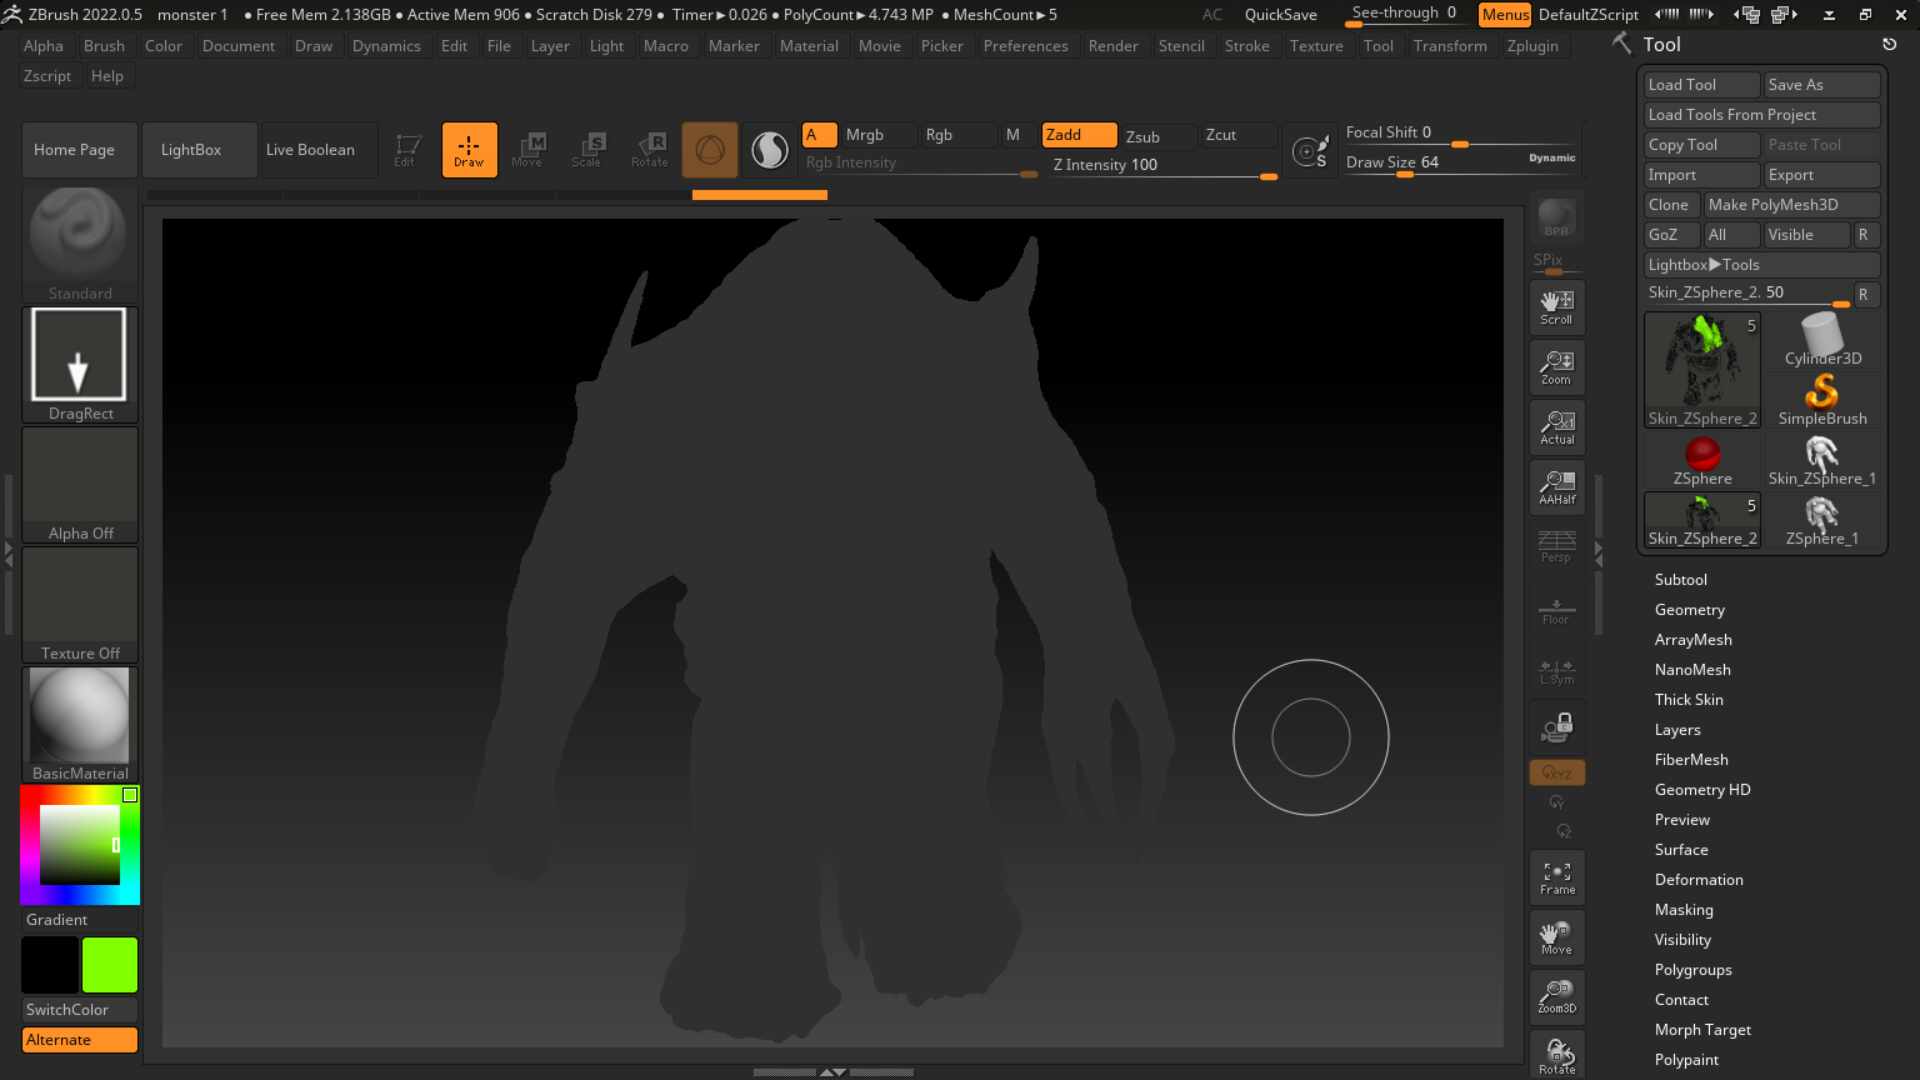This screenshot has width=1920, height=1080.
Task: Click the QuickSave button
Action: click(x=1280, y=15)
